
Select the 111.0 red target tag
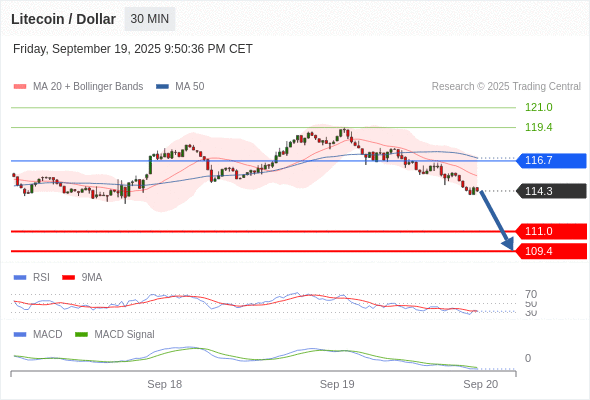(x=551, y=231)
